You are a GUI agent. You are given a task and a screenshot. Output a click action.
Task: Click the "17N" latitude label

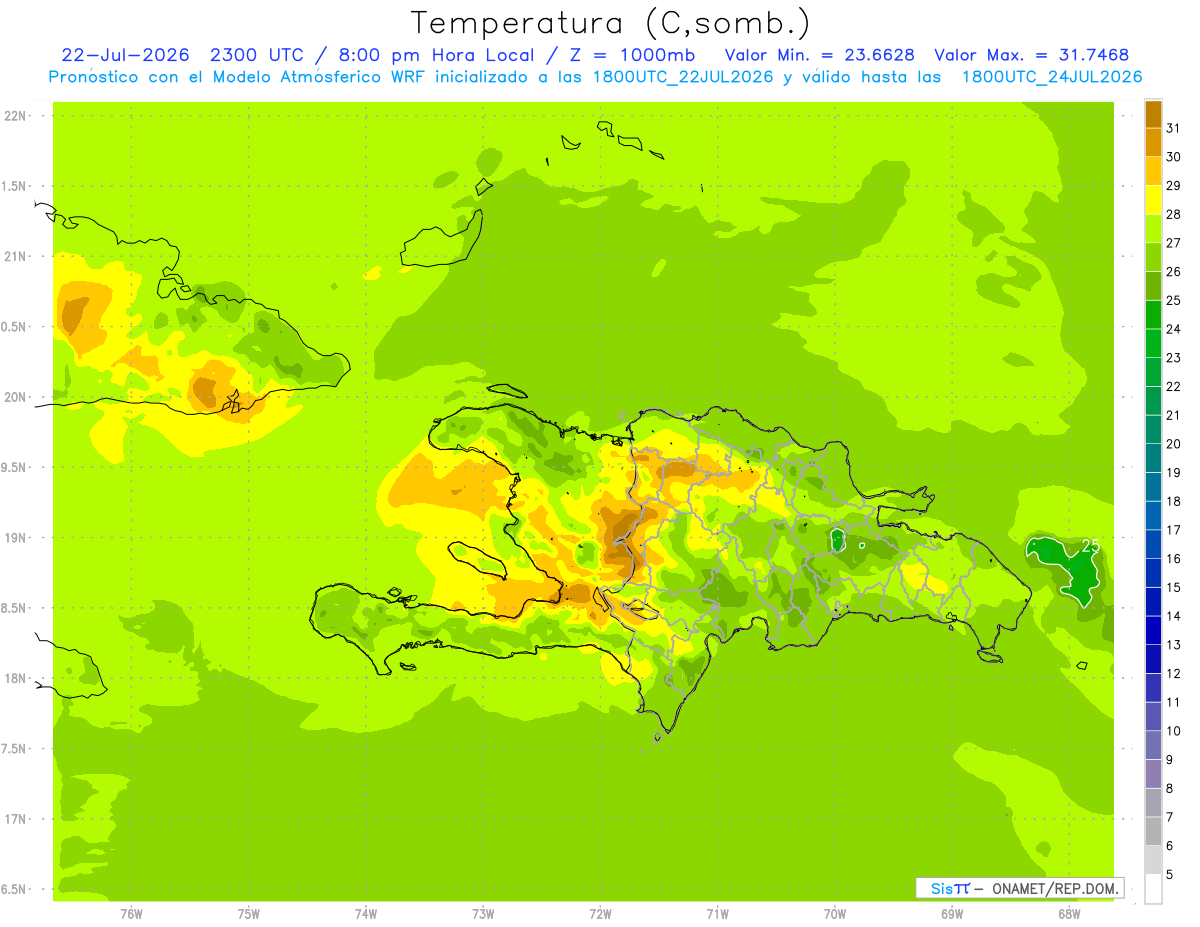coord(14,819)
